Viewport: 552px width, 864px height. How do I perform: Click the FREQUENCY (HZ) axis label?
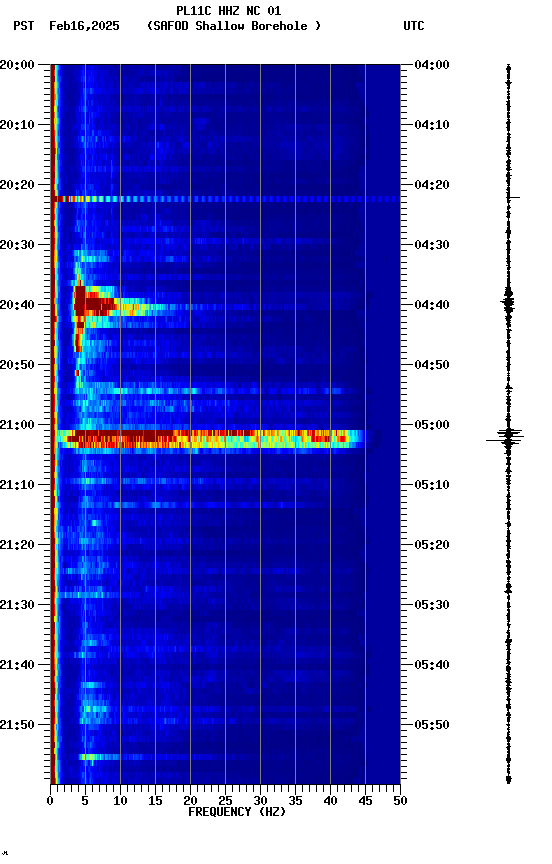pyautogui.click(x=237, y=812)
